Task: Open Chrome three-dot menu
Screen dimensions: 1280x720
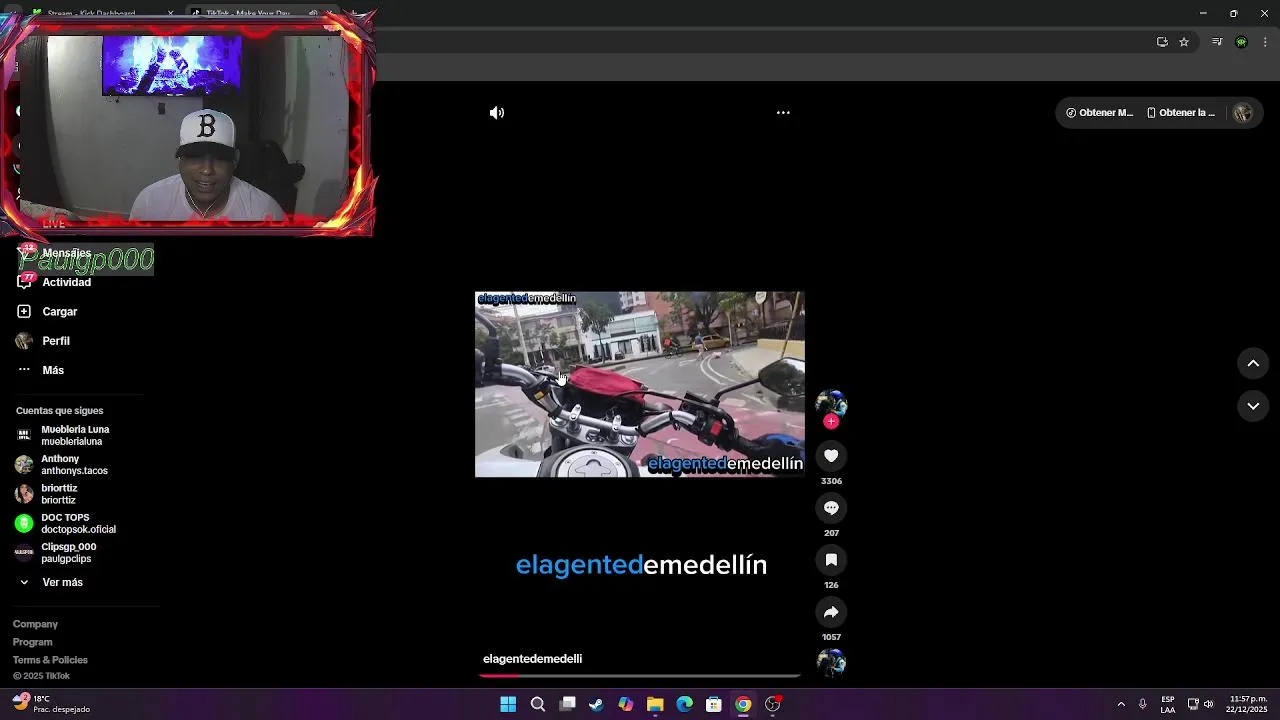Action: (1266, 42)
